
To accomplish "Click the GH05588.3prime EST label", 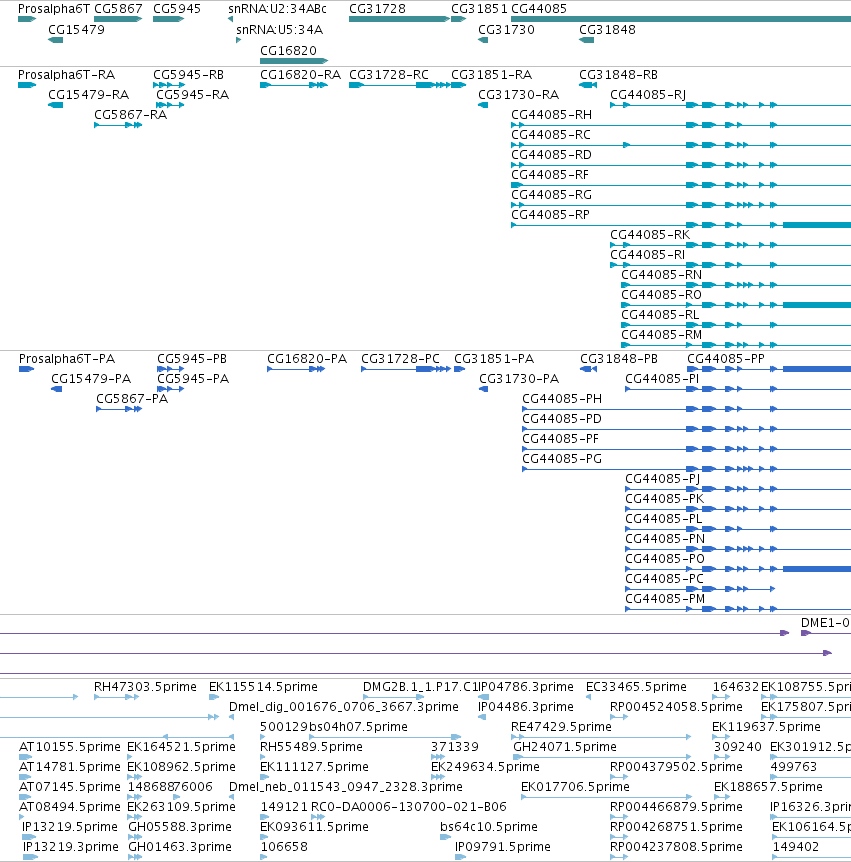I will point(180,827).
